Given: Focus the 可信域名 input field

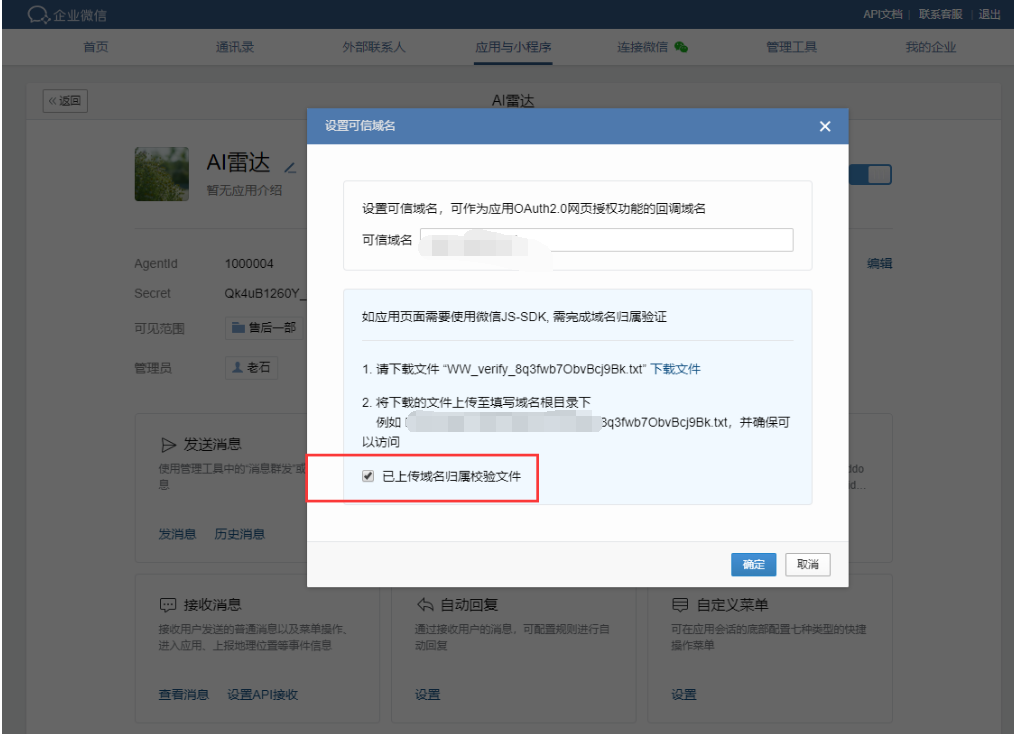Looking at the screenshot, I should tap(607, 240).
